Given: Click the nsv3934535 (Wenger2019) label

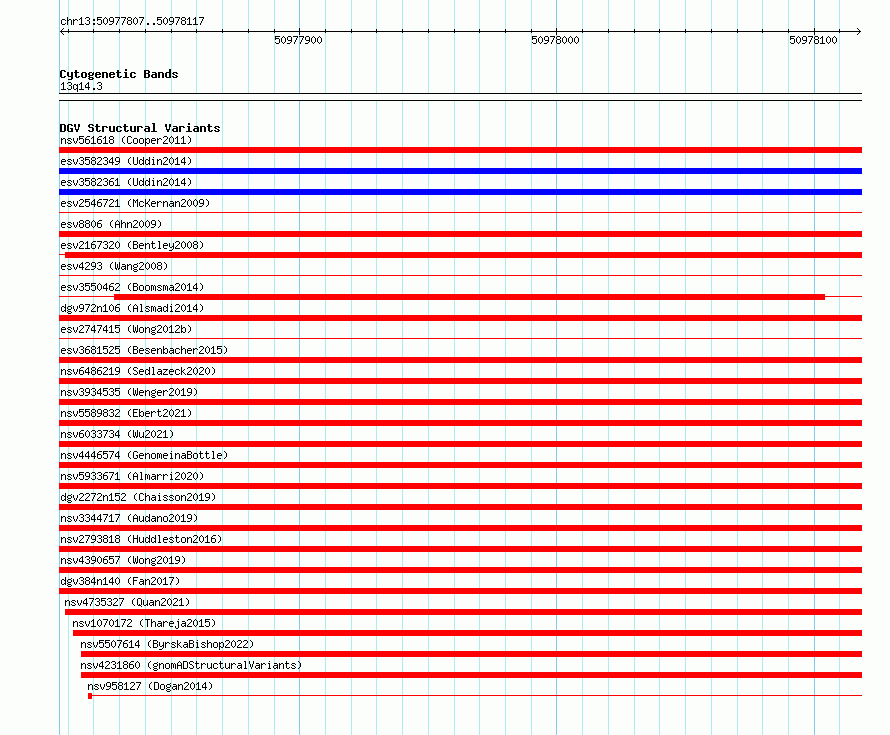Looking at the screenshot, I should (129, 392).
